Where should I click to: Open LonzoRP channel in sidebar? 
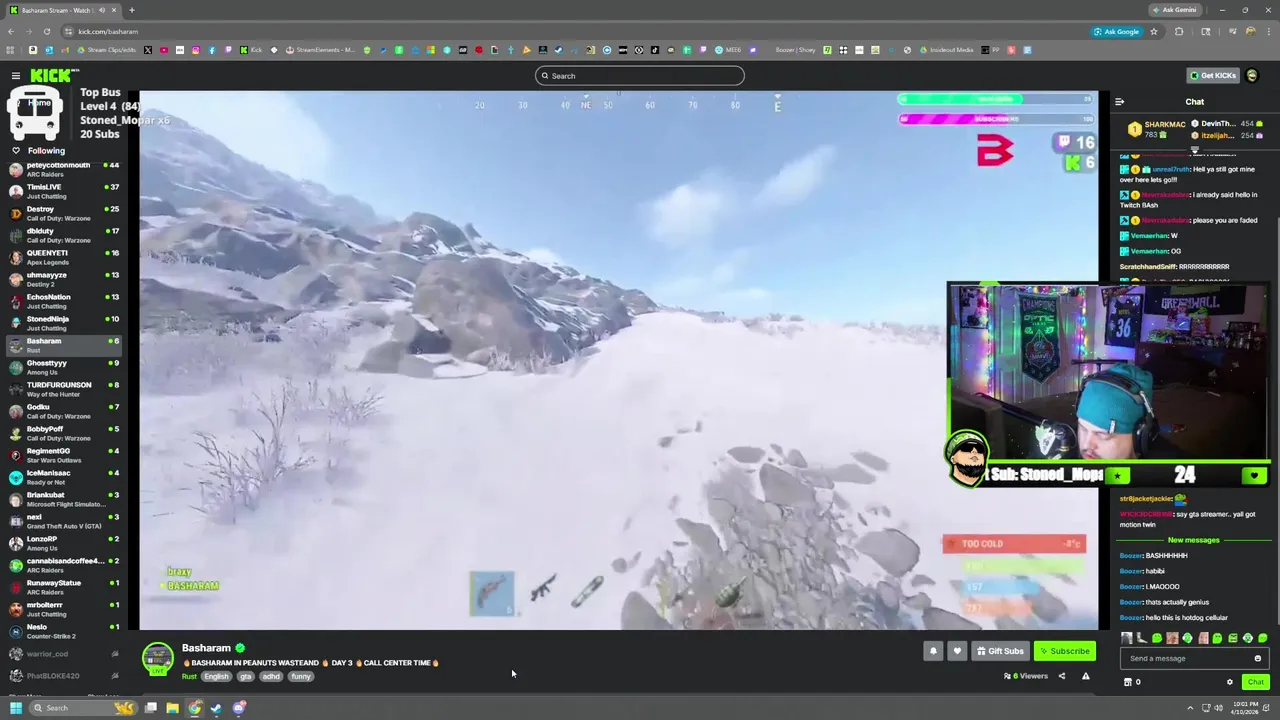pos(63,543)
